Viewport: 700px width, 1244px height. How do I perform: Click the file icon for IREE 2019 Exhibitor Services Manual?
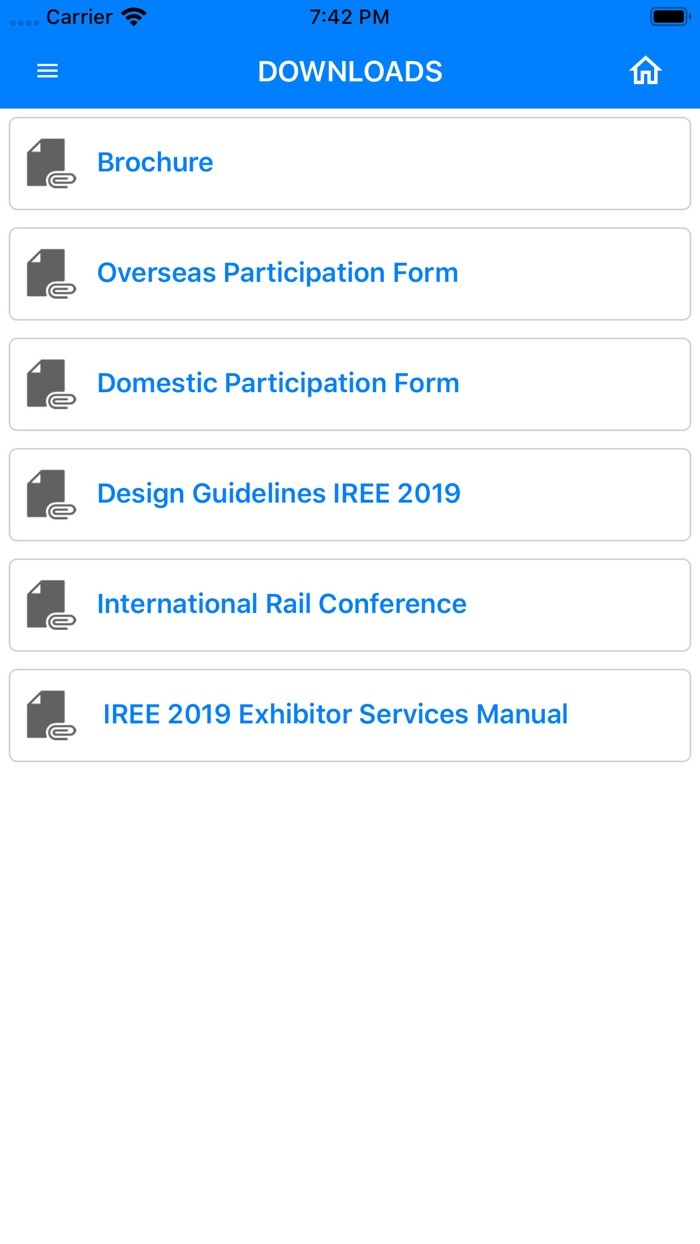tap(50, 715)
